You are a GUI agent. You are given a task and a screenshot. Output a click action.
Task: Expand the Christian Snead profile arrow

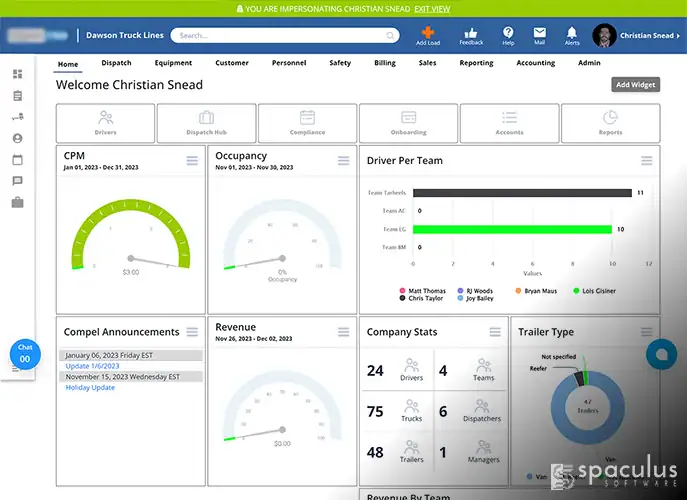tap(678, 35)
